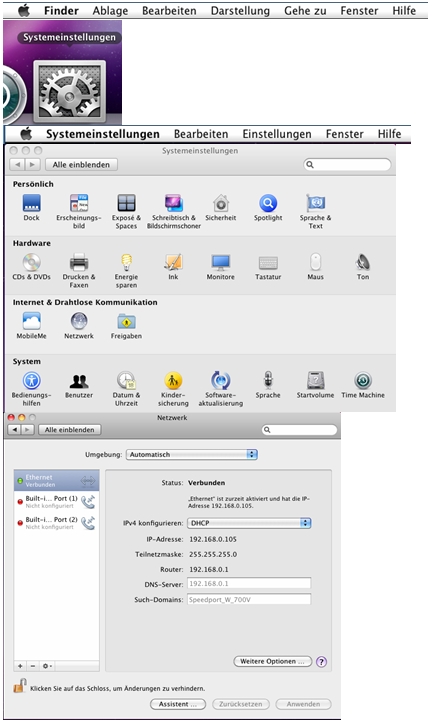Screen dimensions: 436x726
Task: Open Time Machine preferences
Action: point(363,385)
